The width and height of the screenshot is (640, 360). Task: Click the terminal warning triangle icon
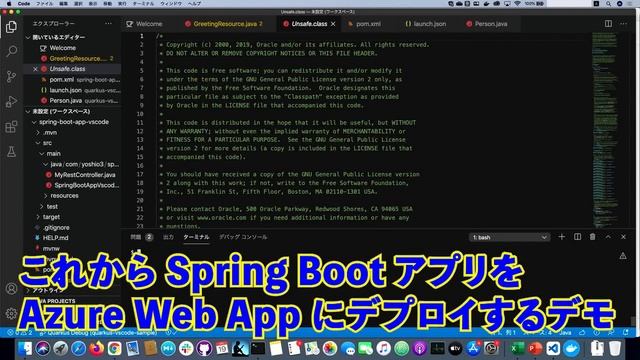[x=623, y=256]
